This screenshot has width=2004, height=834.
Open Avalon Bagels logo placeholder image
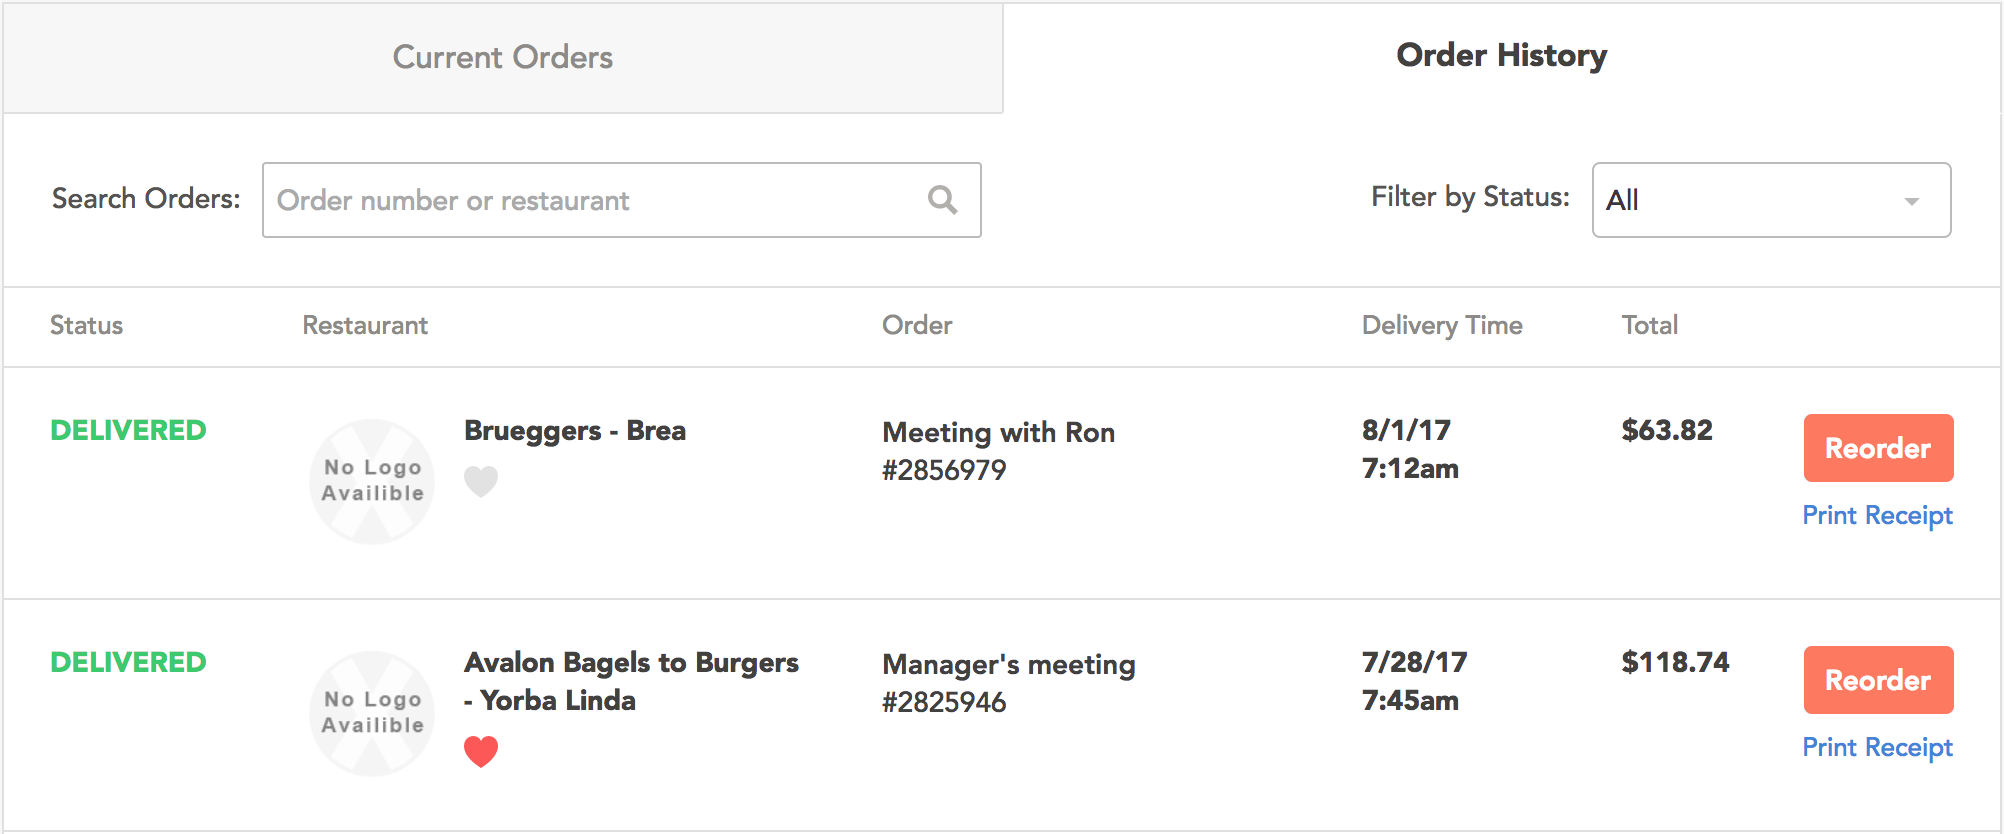pyautogui.click(x=372, y=713)
